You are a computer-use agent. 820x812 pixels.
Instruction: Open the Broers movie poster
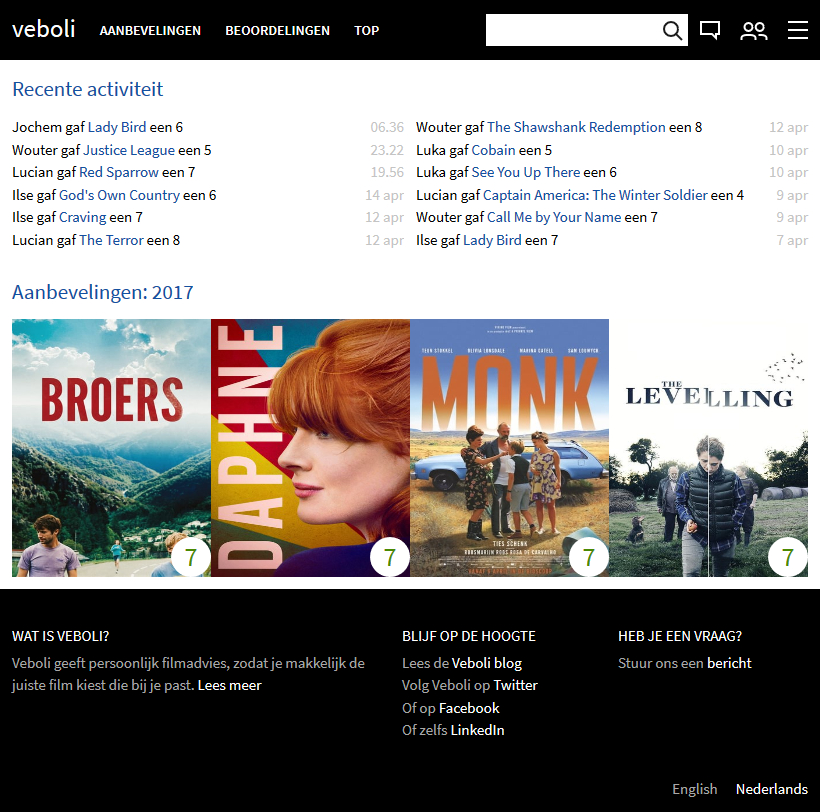point(111,448)
